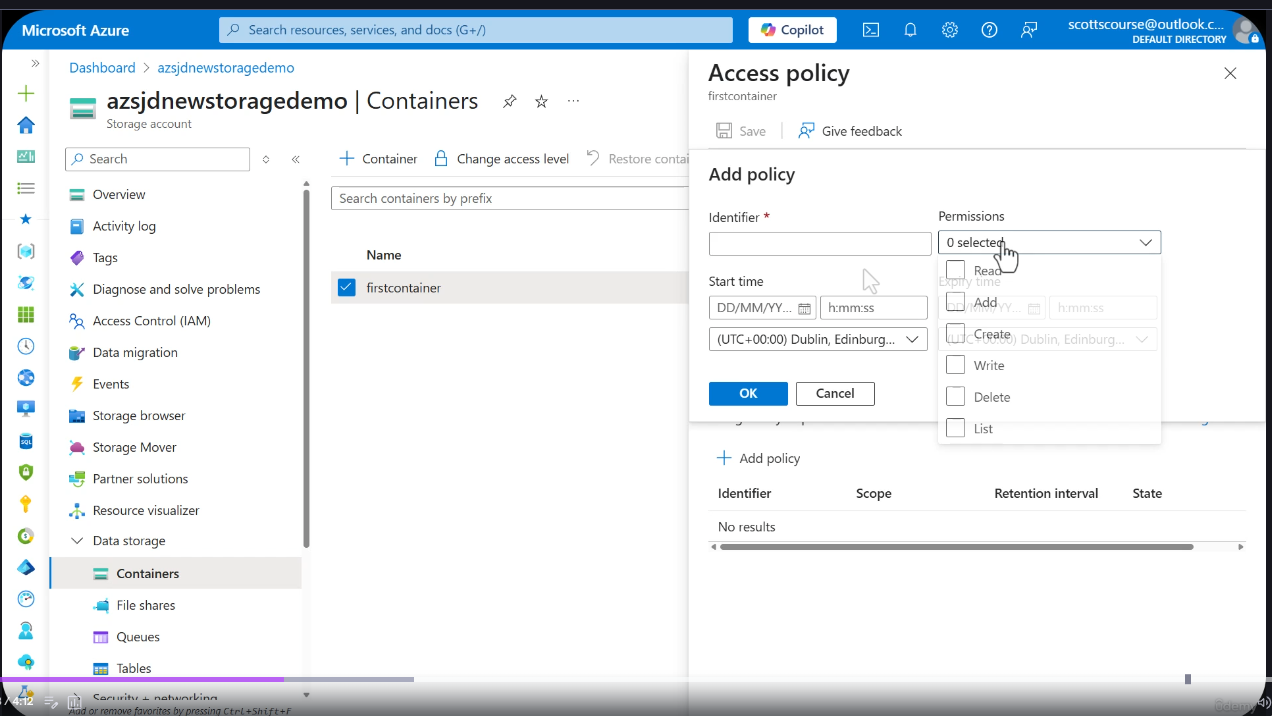Image resolution: width=1272 pixels, height=716 pixels.
Task: Click the Home icon in the sidebar
Action: pos(25,124)
